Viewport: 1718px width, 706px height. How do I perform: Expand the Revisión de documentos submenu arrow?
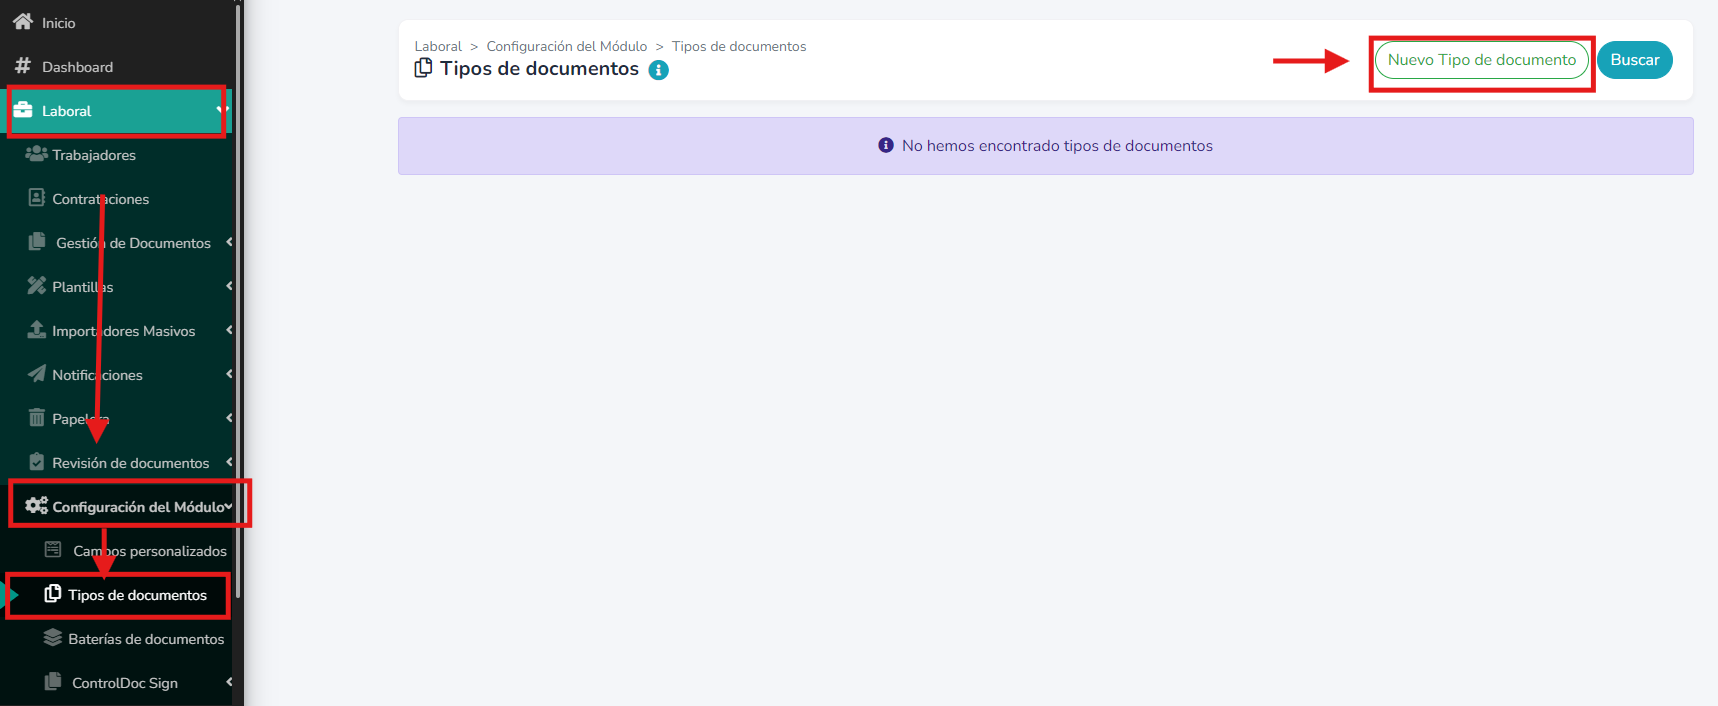[229, 462]
